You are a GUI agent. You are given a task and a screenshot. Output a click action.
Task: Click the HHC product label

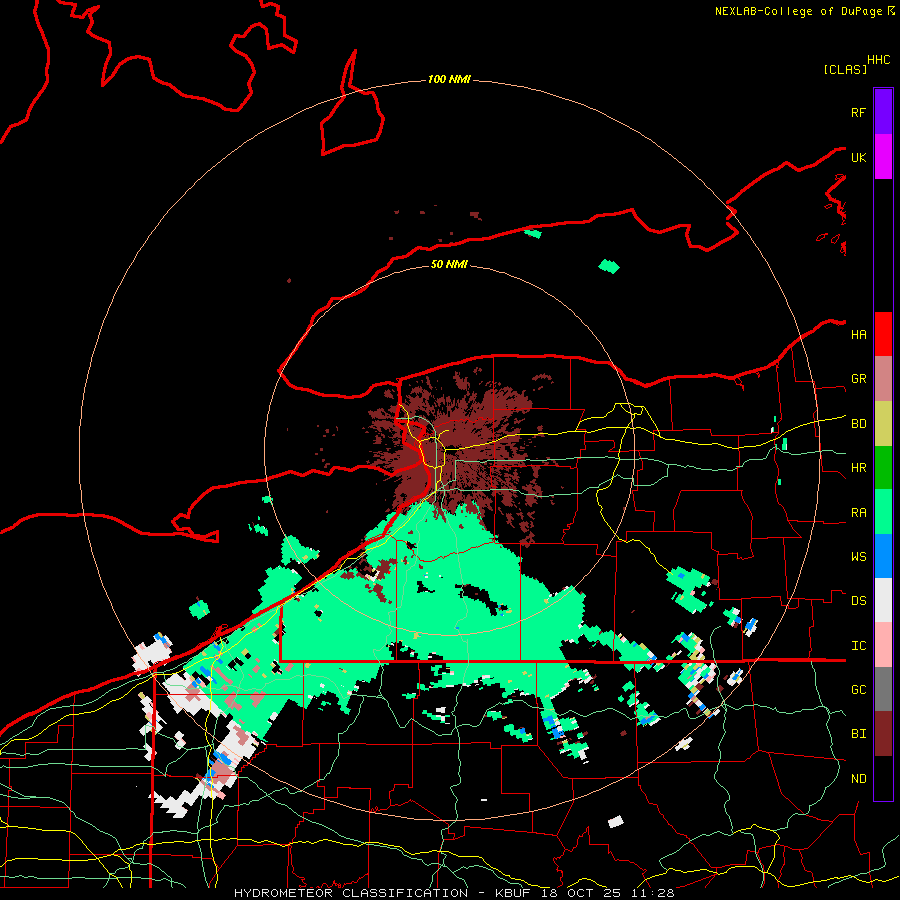point(878,60)
